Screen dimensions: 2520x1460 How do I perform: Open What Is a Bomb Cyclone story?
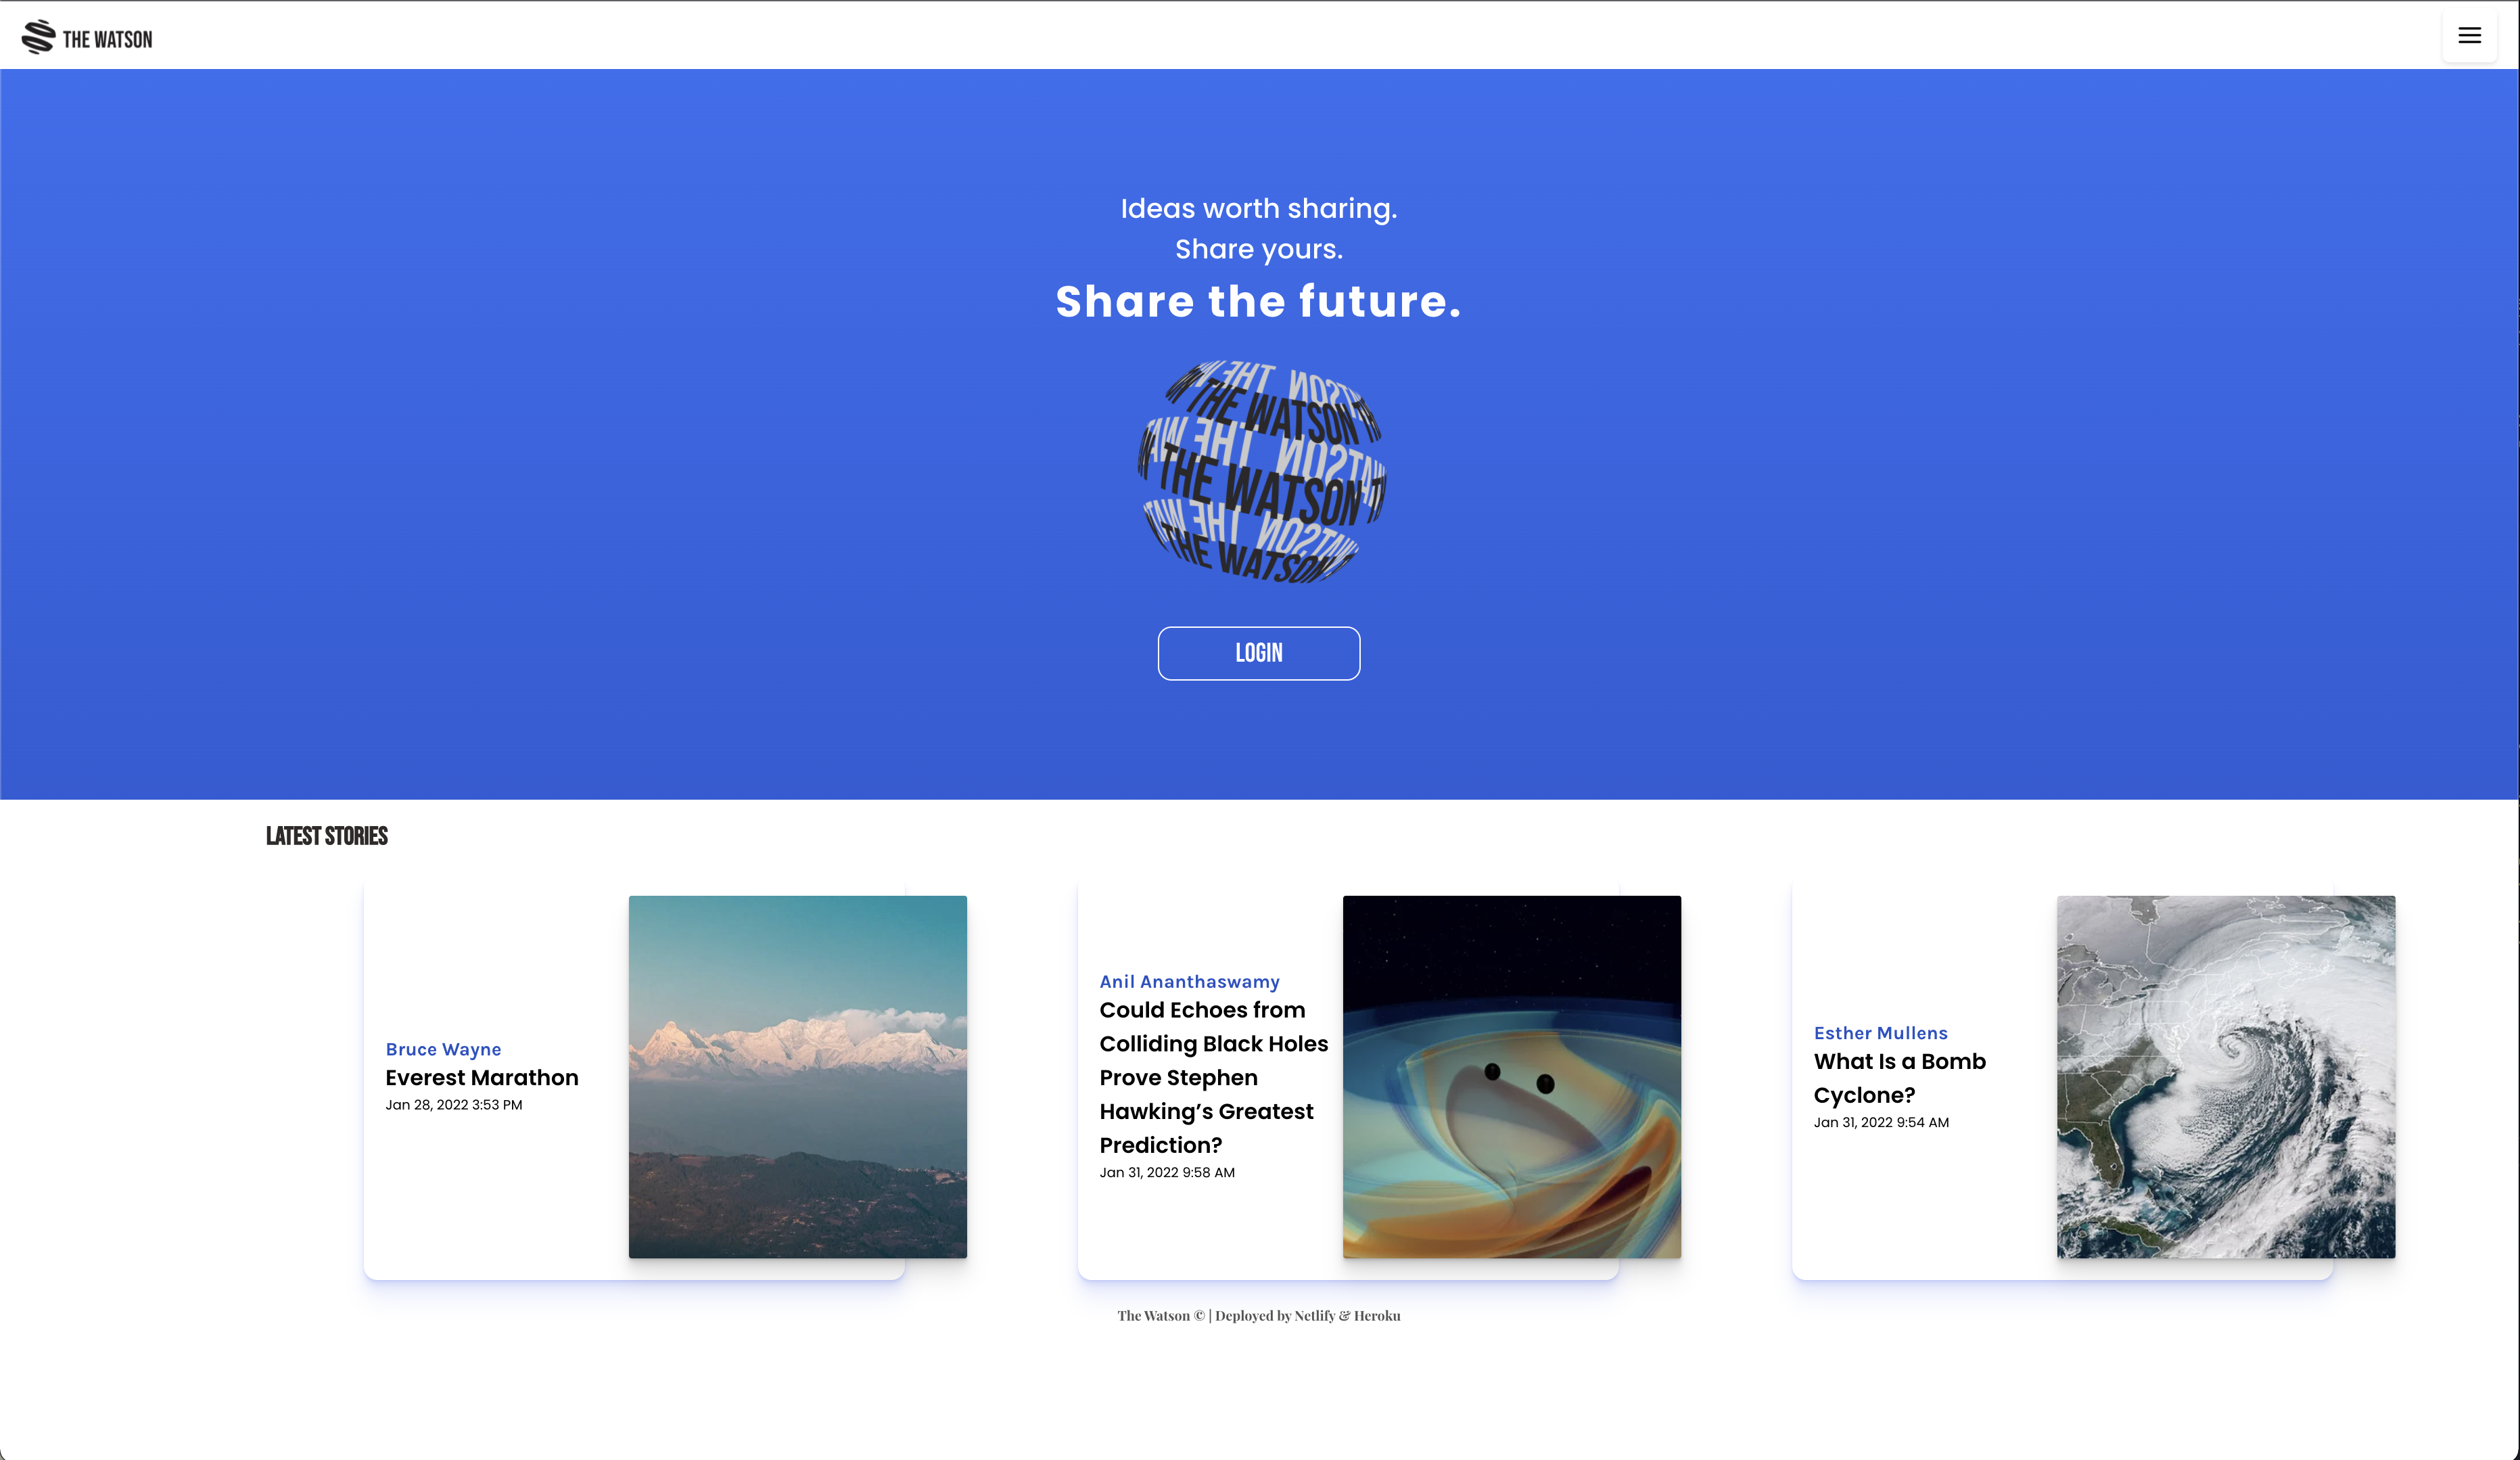click(1900, 1078)
